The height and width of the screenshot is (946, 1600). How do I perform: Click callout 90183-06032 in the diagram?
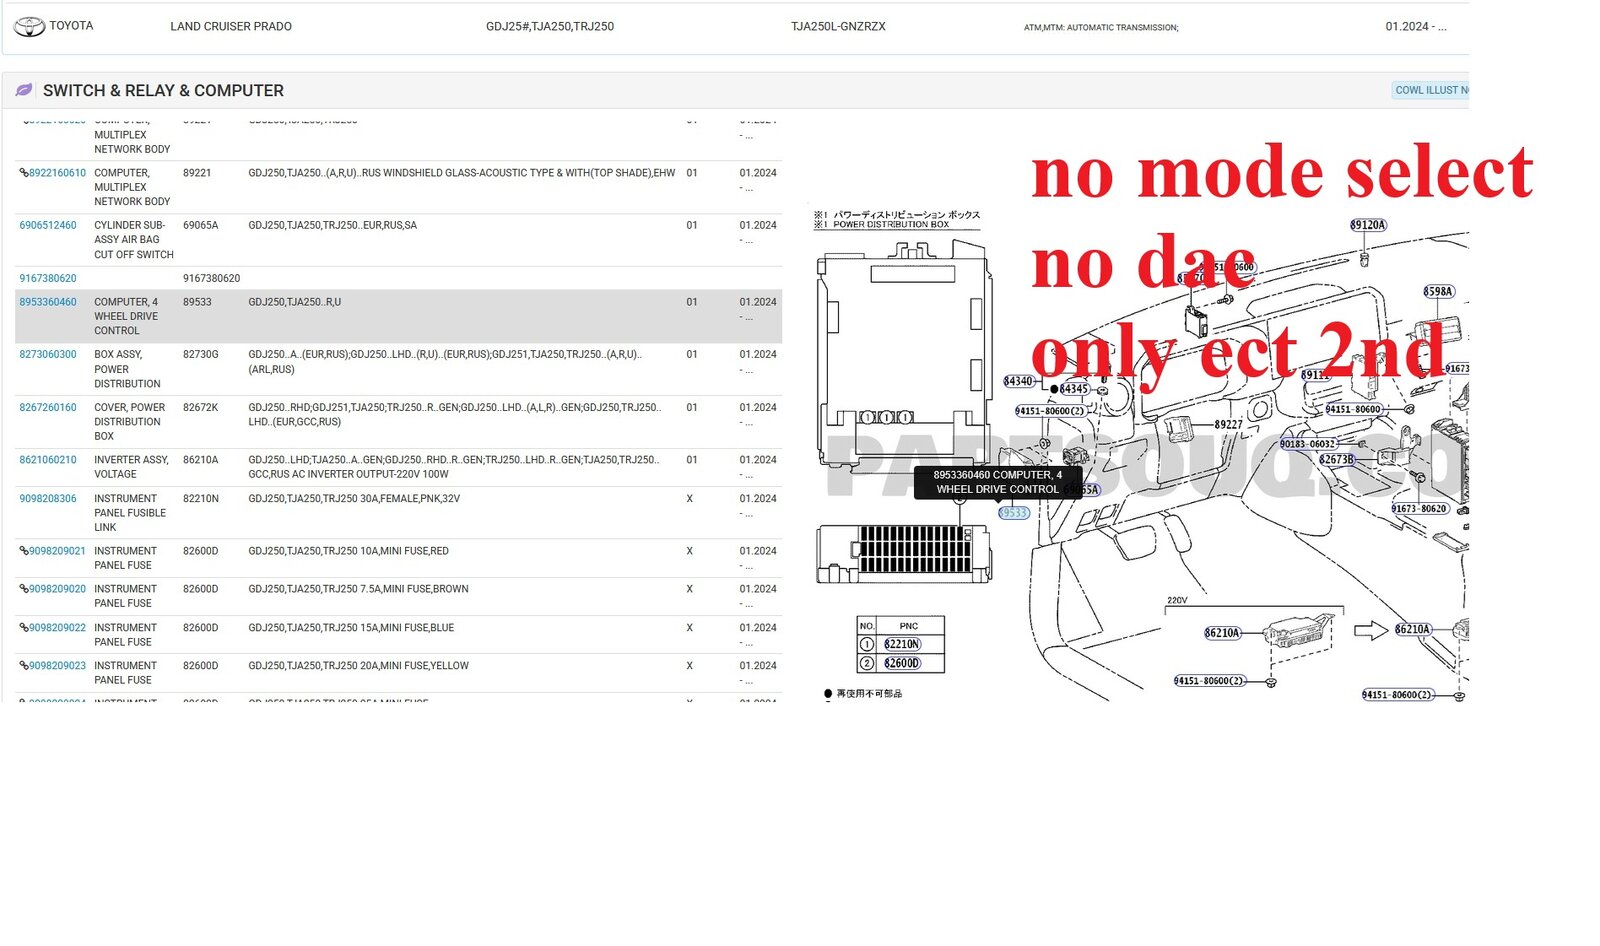pyautogui.click(x=1308, y=444)
